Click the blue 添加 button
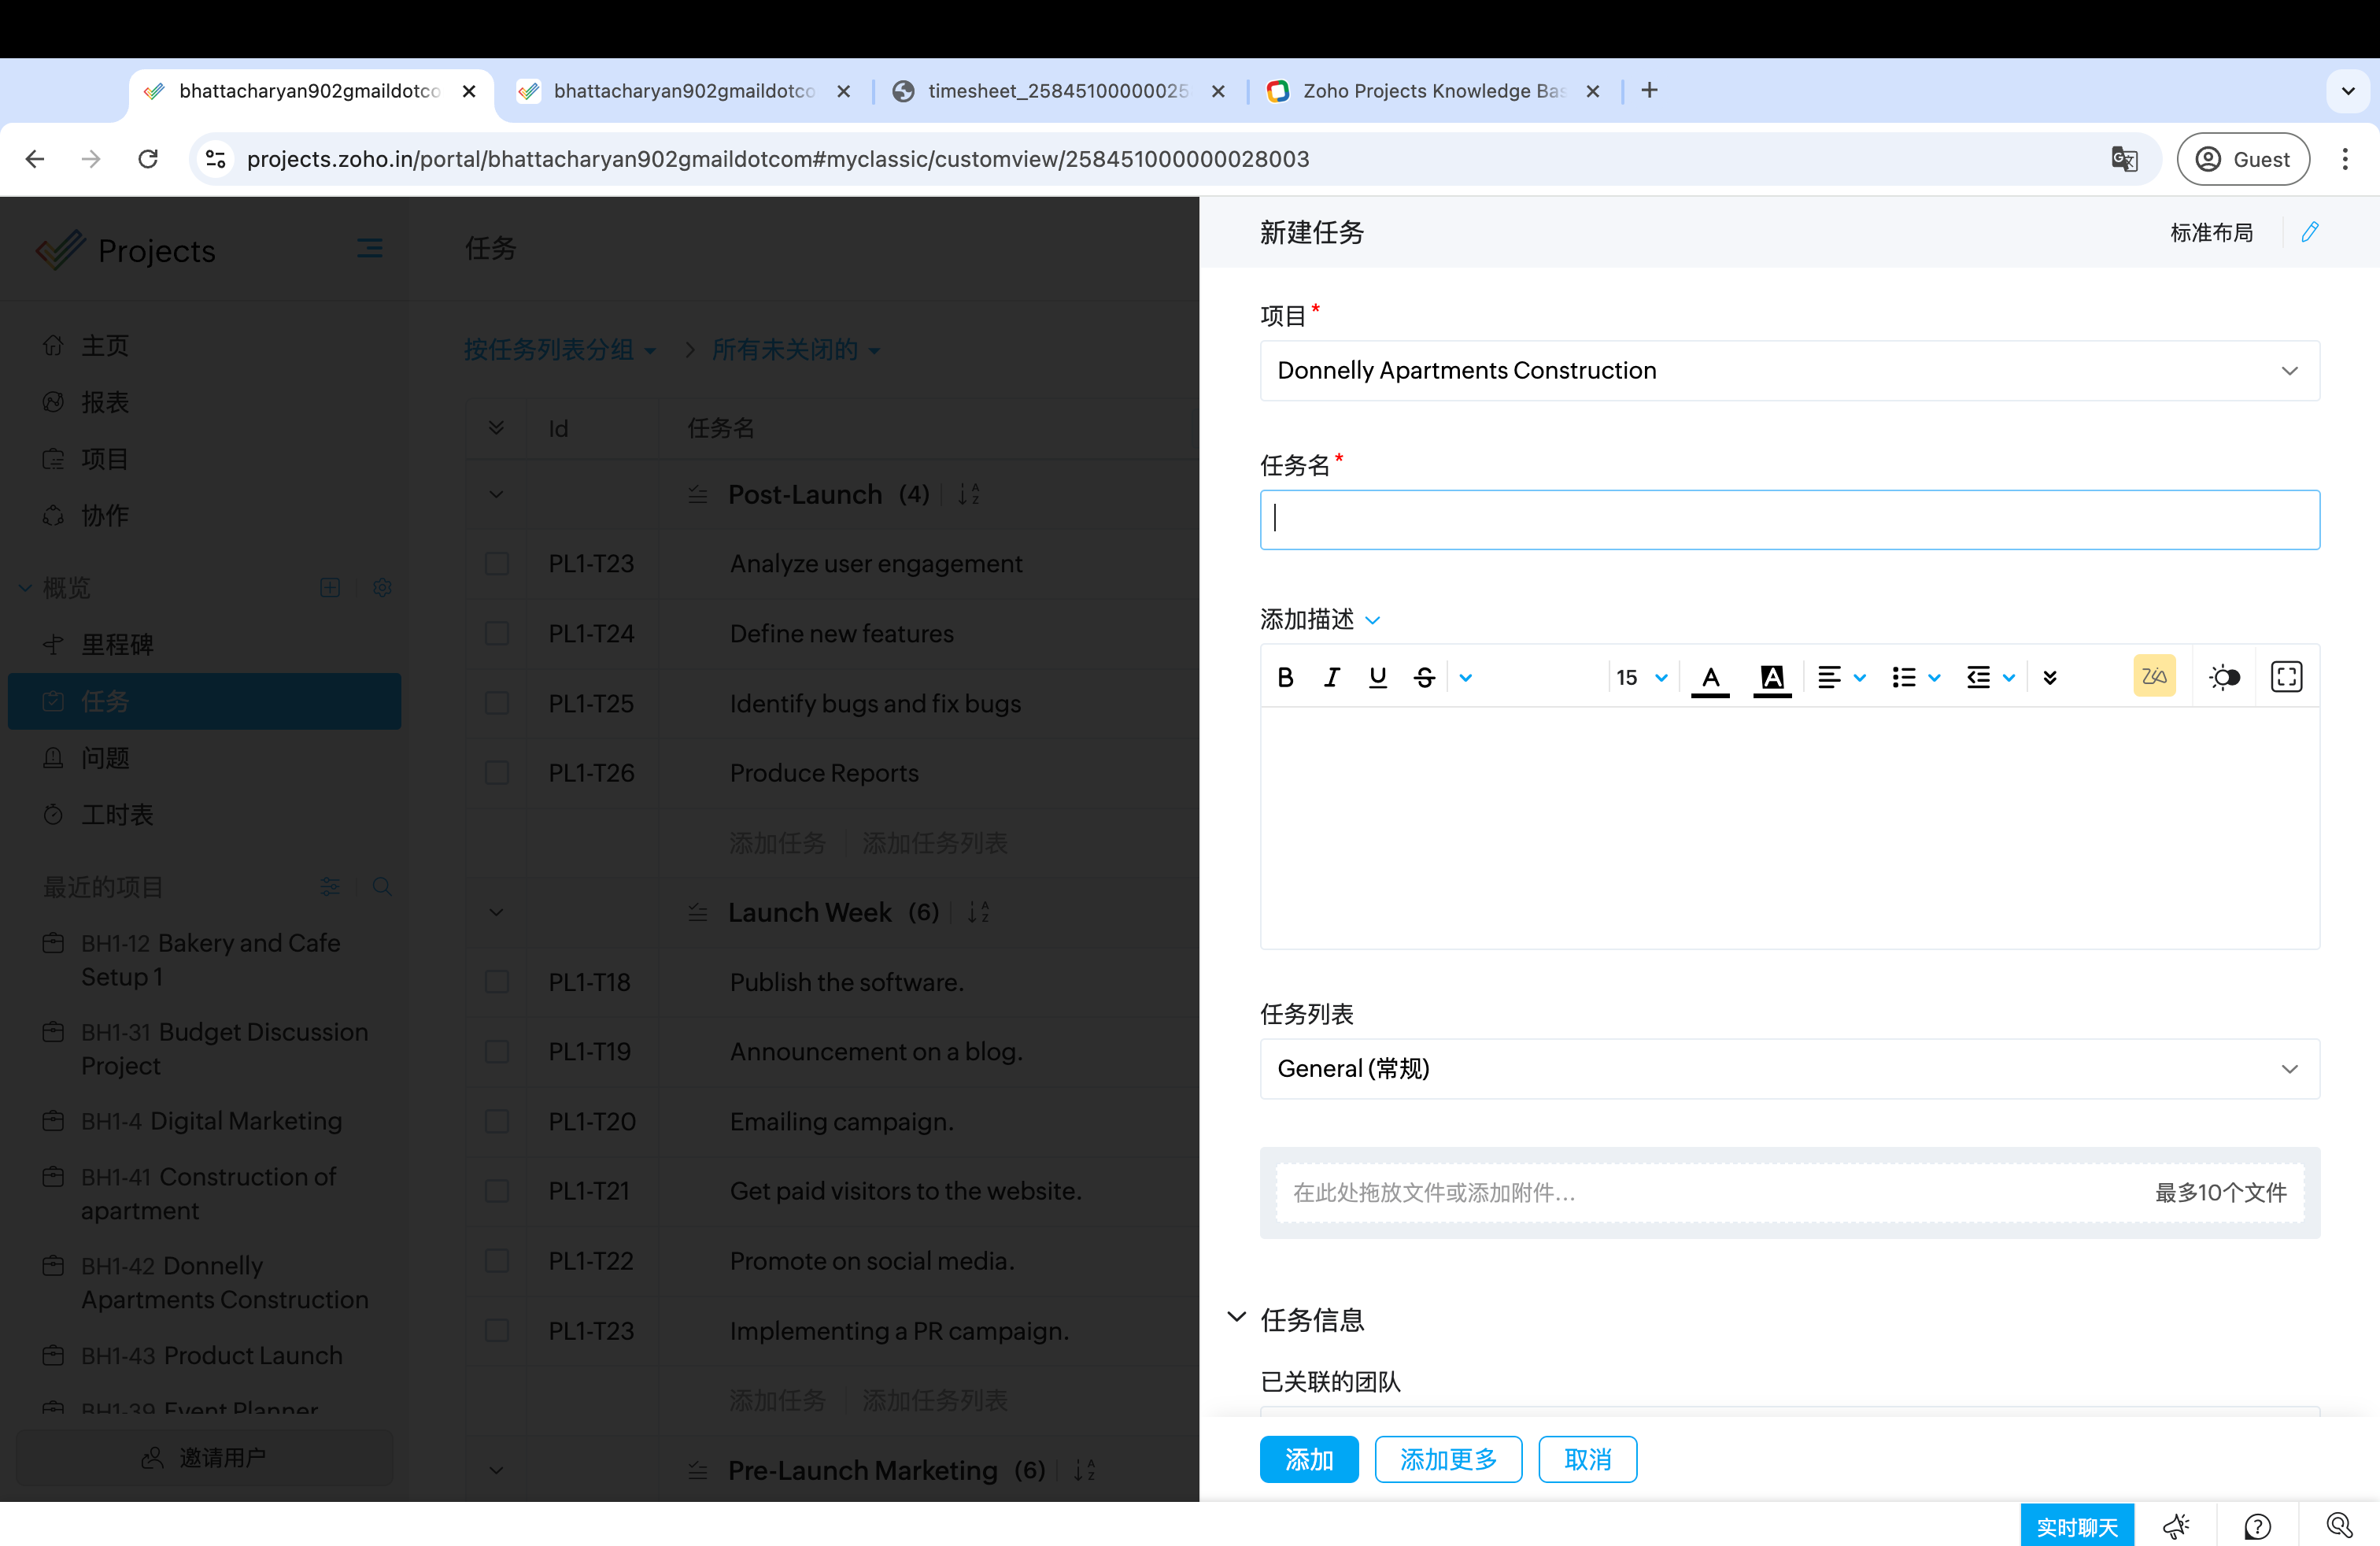Screen dimensions: 2380x1546 point(1308,1459)
